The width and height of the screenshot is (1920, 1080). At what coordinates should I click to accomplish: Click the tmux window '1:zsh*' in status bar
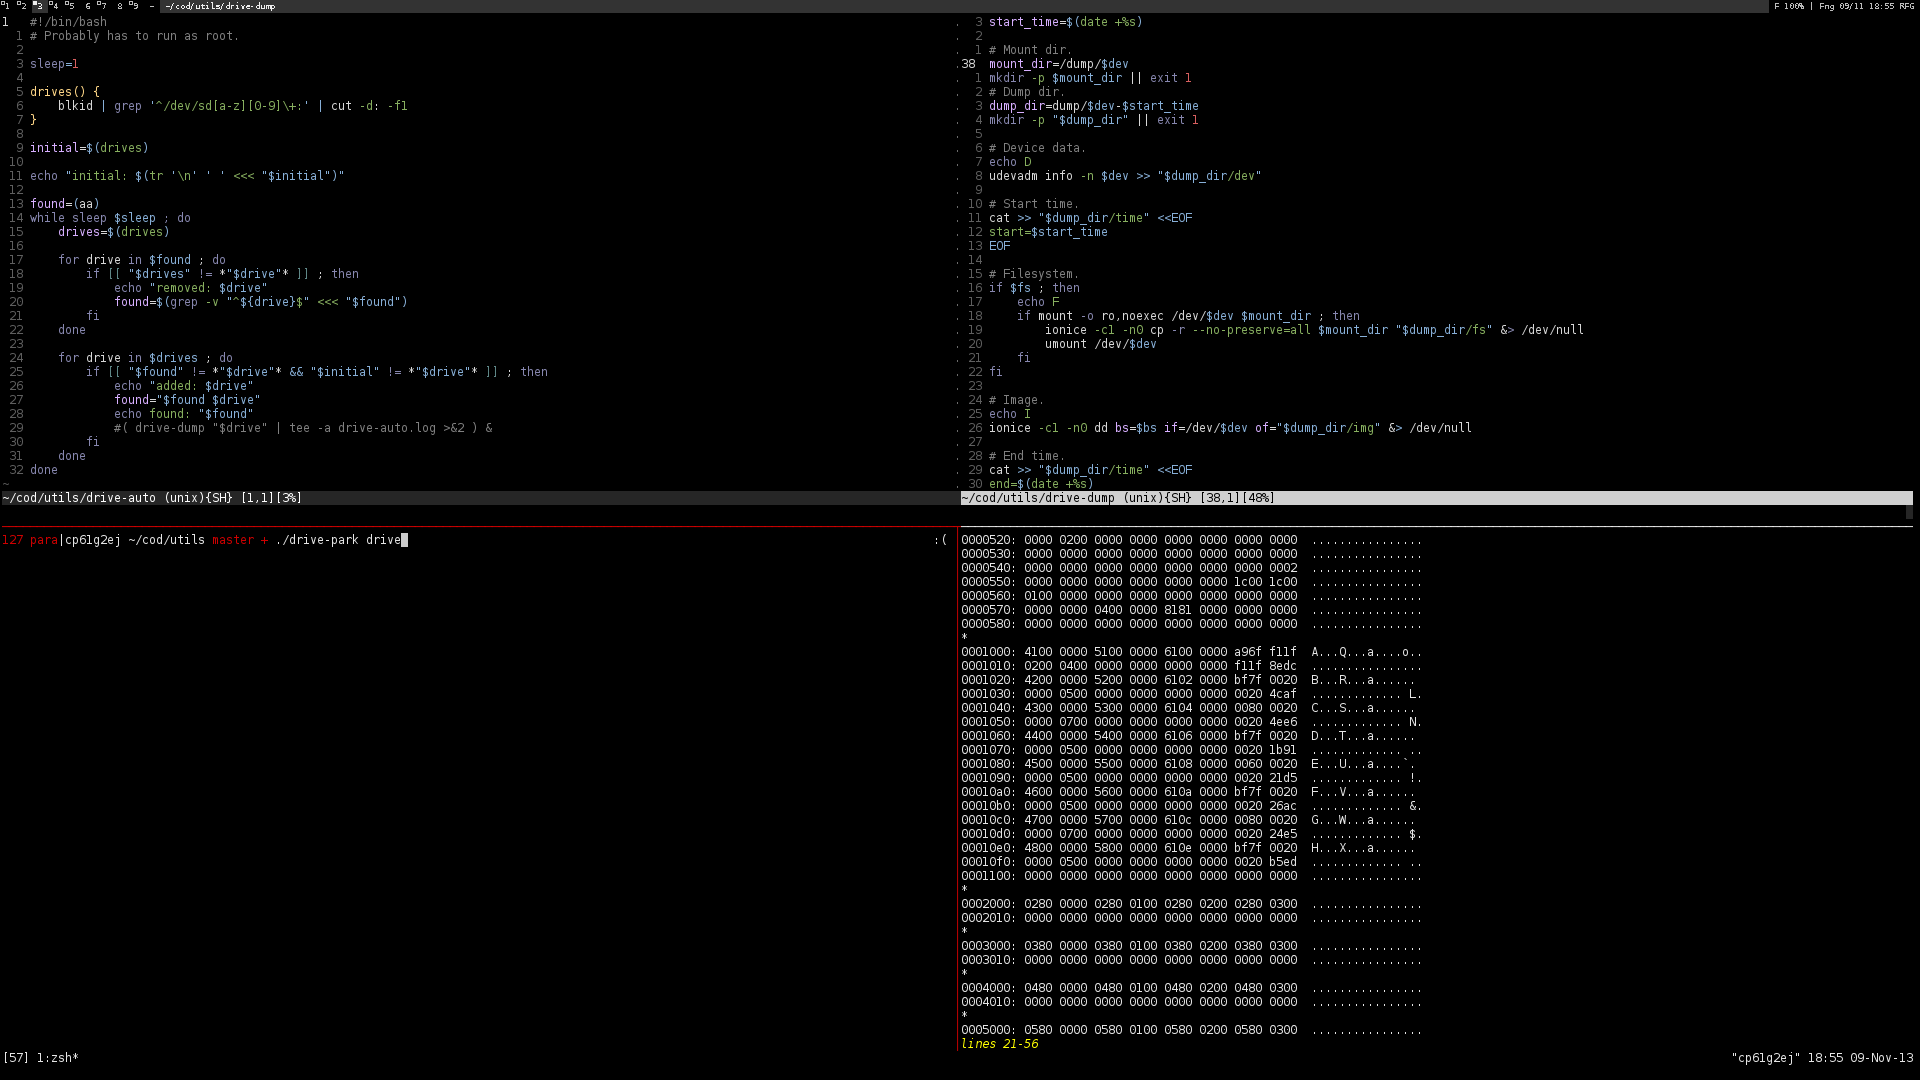pyautogui.click(x=58, y=1058)
